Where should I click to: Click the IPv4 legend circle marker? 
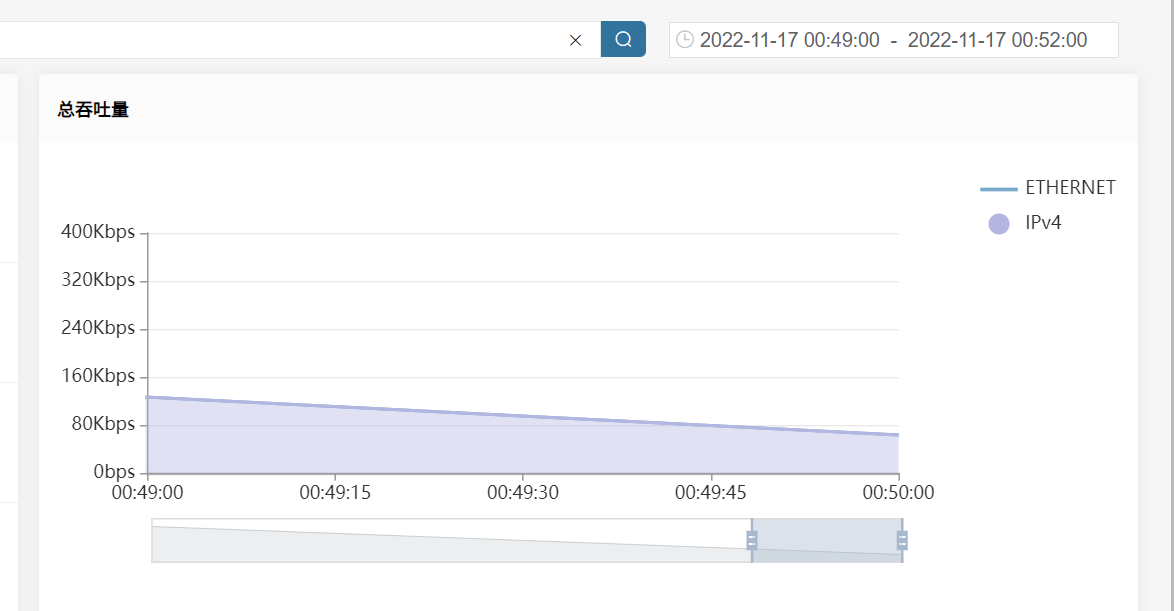tap(998, 223)
